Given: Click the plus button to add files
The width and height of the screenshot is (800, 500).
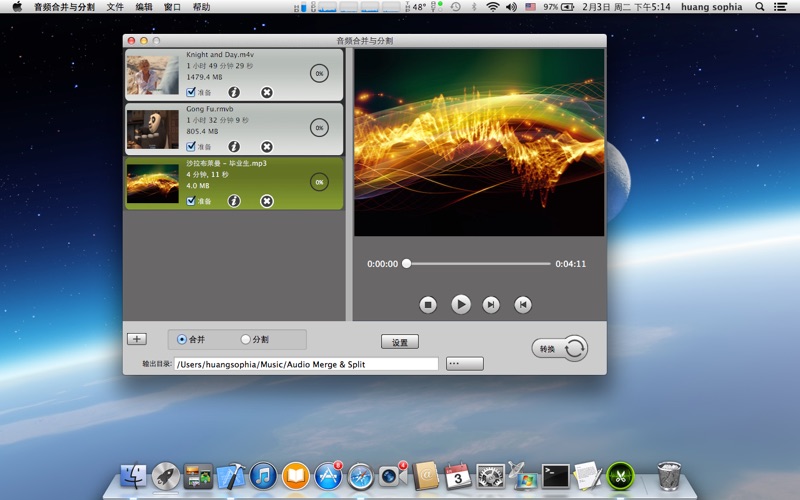Looking at the screenshot, I should 137,339.
